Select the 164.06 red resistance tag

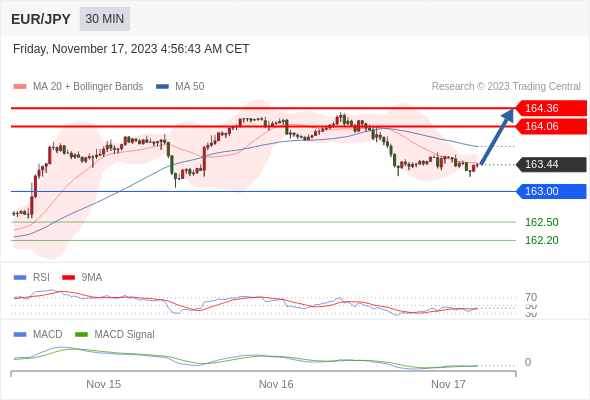tap(551, 126)
